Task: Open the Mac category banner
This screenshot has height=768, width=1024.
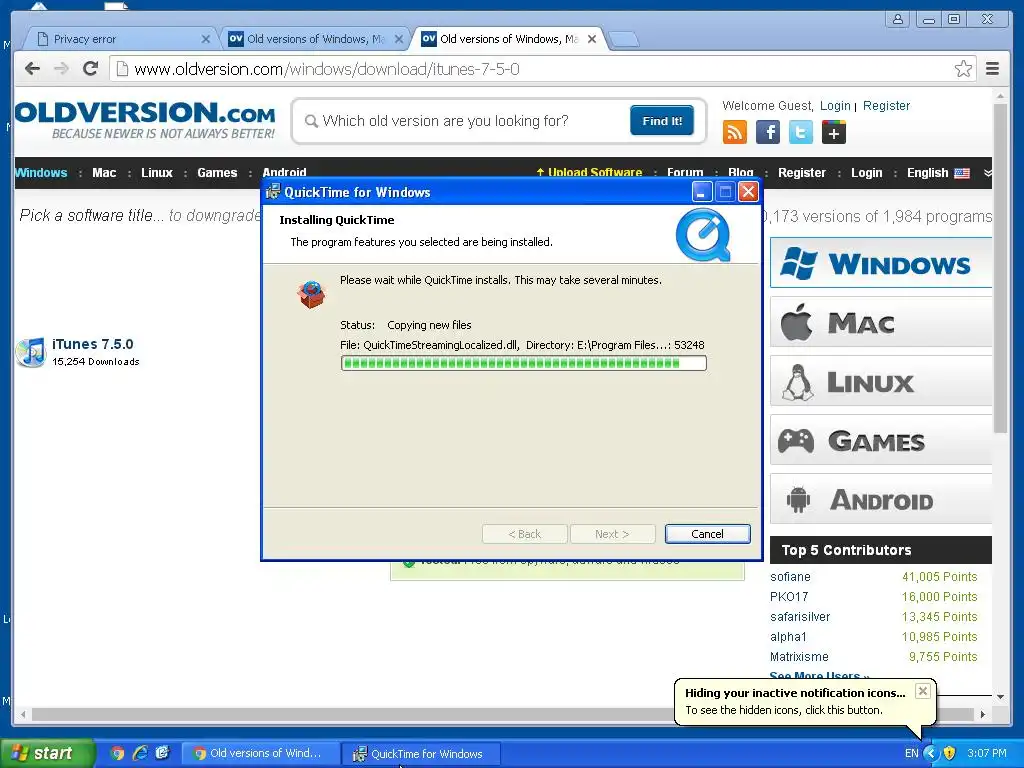Action: tap(881, 322)
